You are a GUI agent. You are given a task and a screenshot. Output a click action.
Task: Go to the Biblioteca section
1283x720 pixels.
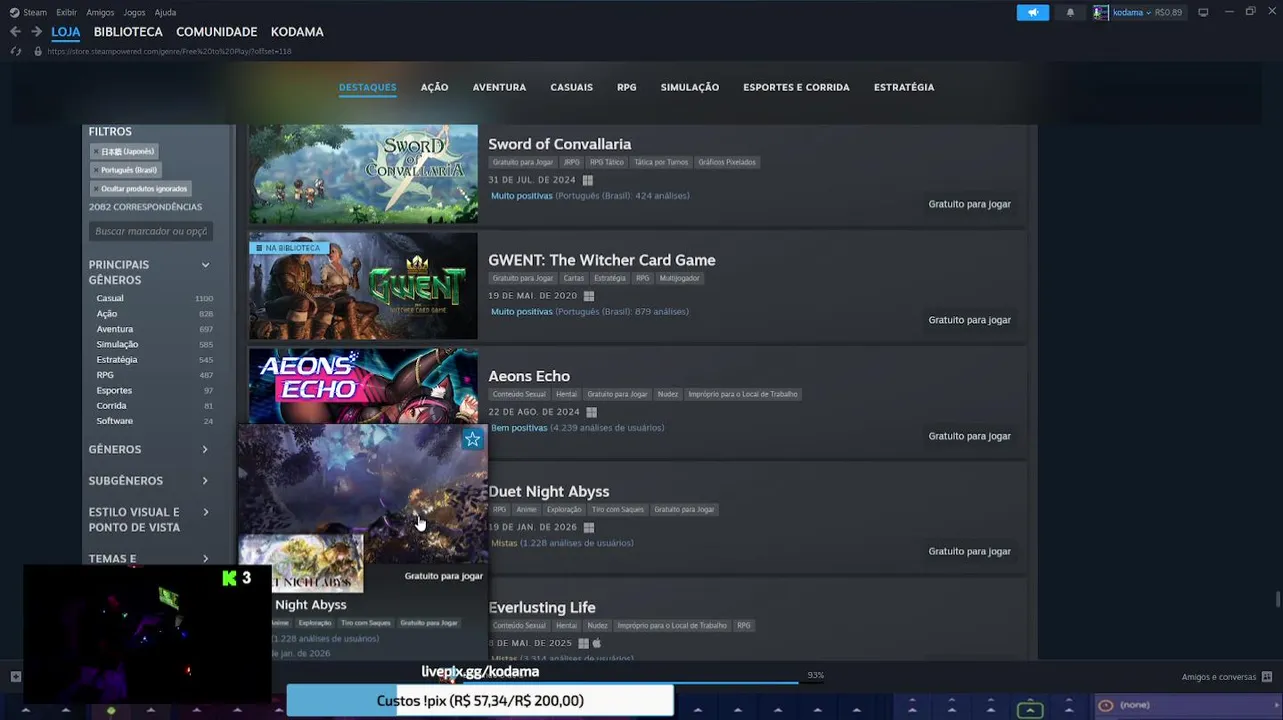128,32
